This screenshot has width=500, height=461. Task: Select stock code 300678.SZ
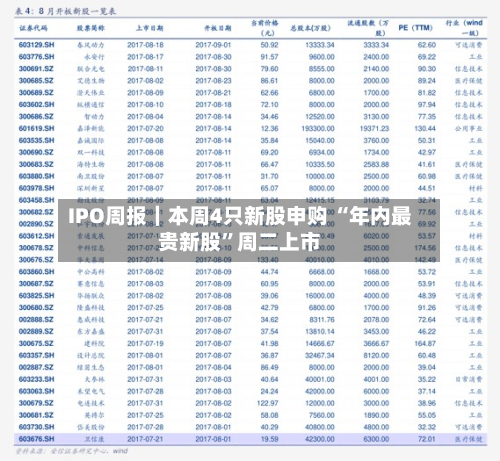coord(36,248)
